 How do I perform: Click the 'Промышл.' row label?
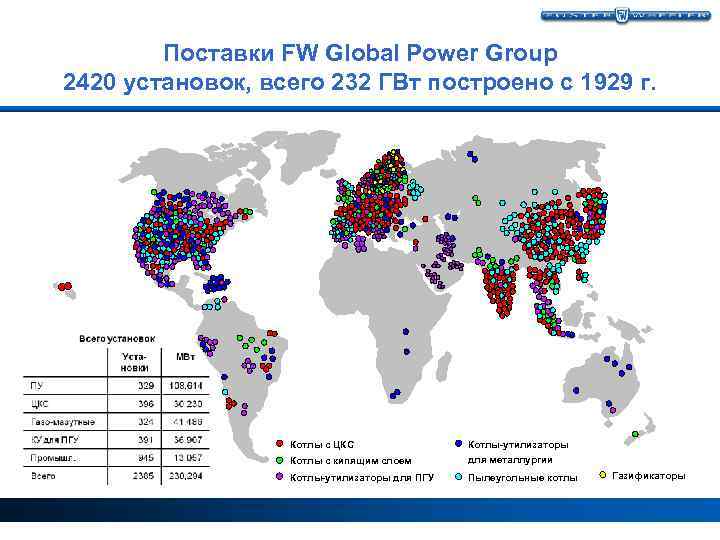click(x=54, y=458)
